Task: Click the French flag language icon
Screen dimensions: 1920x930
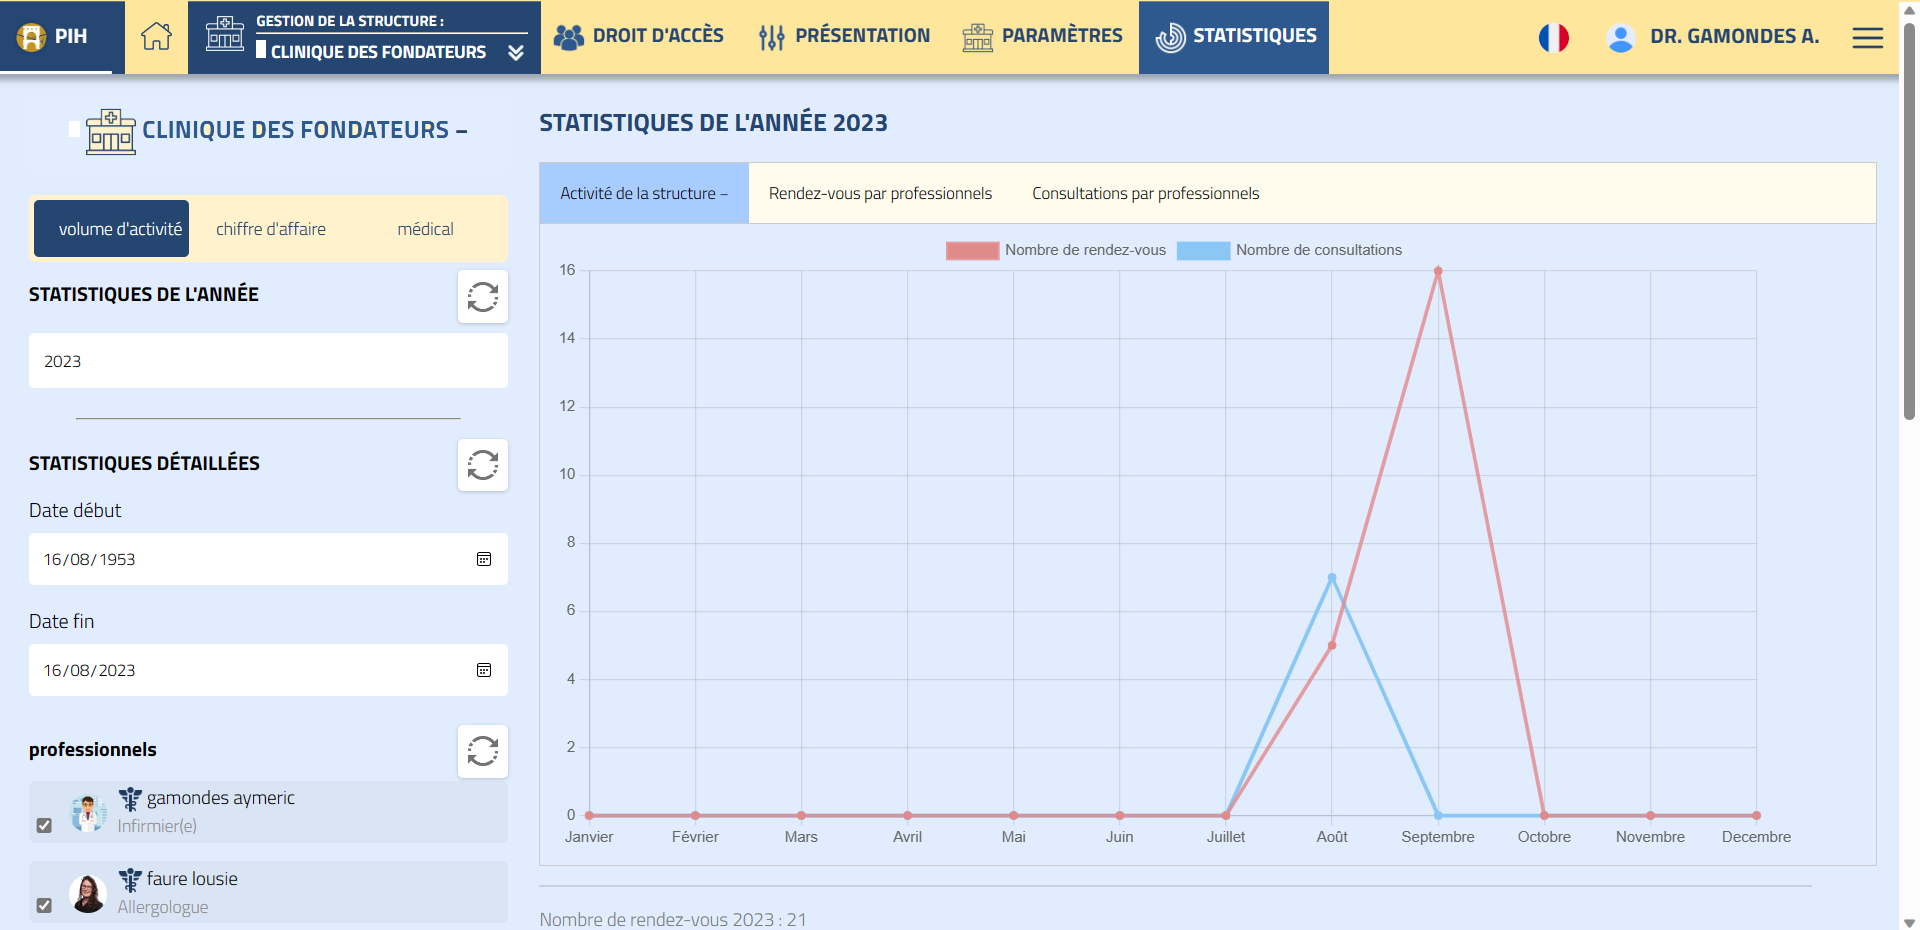Action: pyautogui.click(x=1553, y=38)
